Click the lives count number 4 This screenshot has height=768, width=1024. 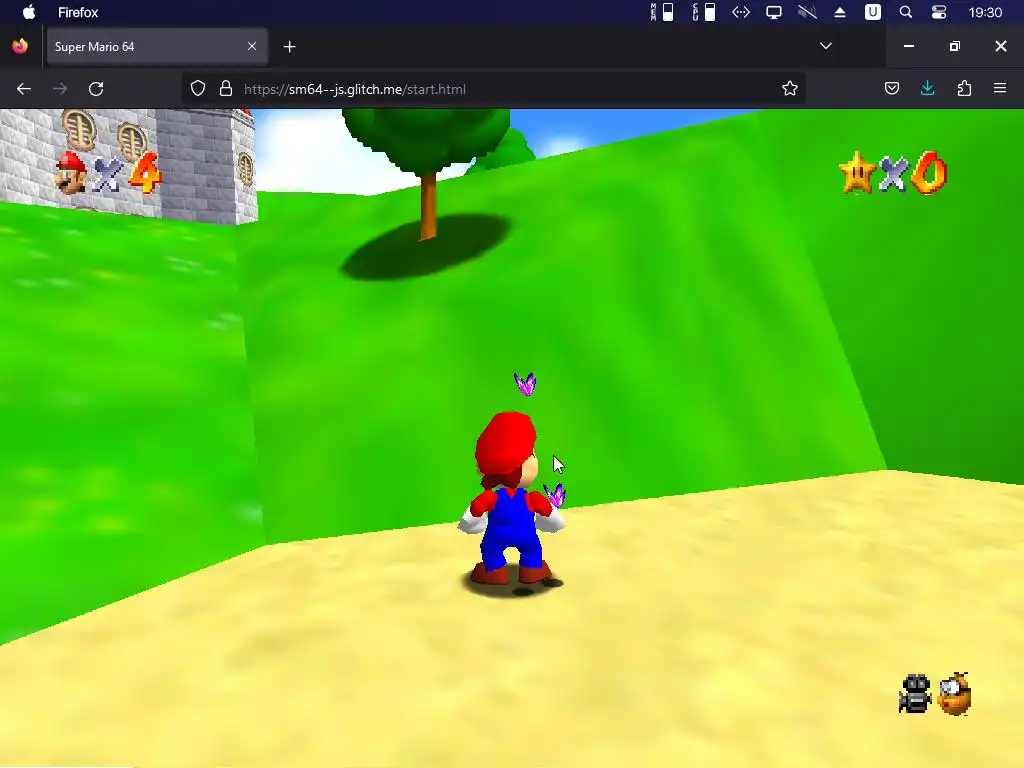[145, 173]
